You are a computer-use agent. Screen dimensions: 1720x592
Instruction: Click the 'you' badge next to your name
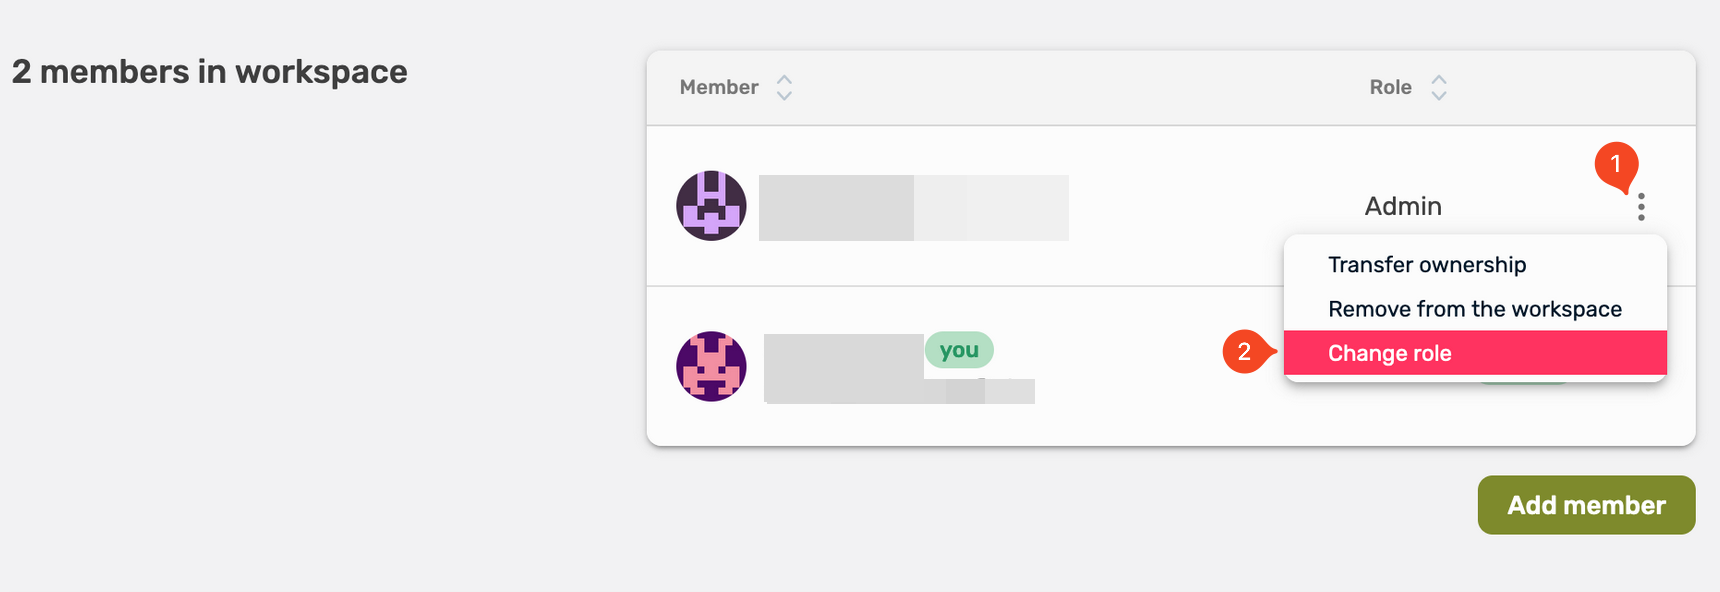coord(959,349)
